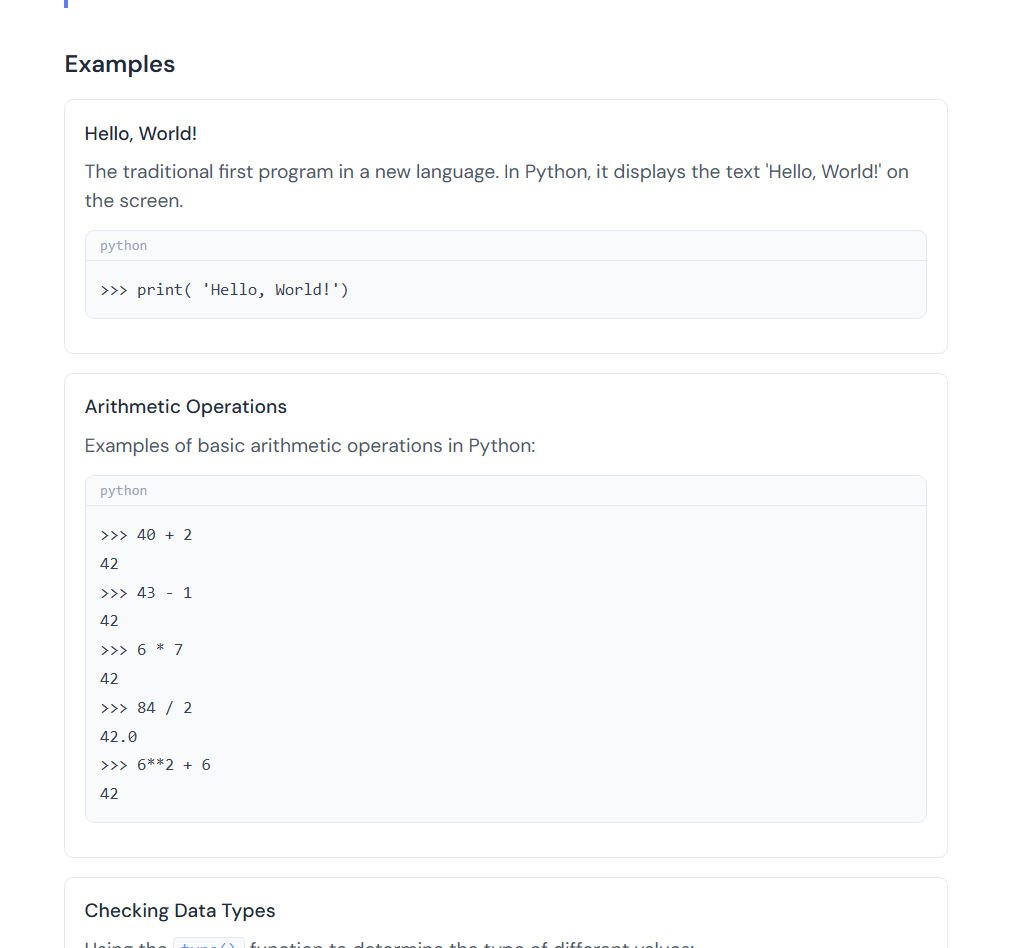This screenshot has width=1015, height=948.
Task: Click the "43 - 1" code line
Action: click(x=146, y=593)
